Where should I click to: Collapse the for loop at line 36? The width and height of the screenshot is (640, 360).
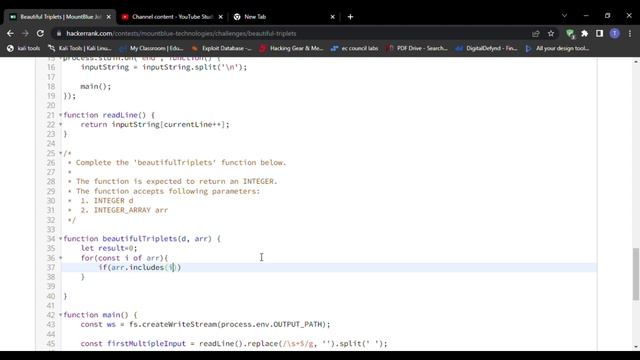tap(60, 258)
